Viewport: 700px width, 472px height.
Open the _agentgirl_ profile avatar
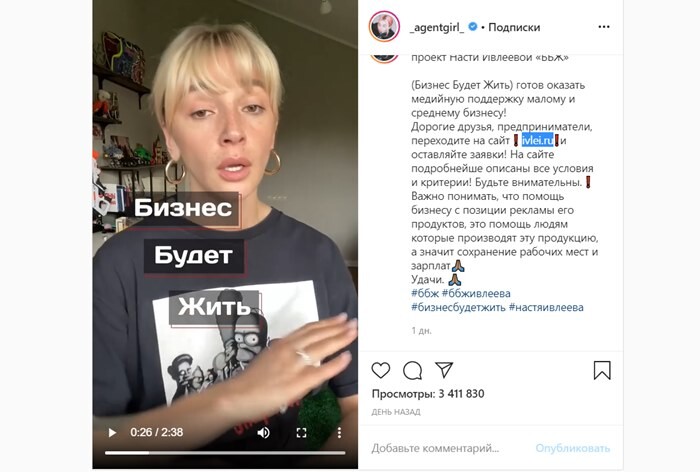(x=384, y=27)
